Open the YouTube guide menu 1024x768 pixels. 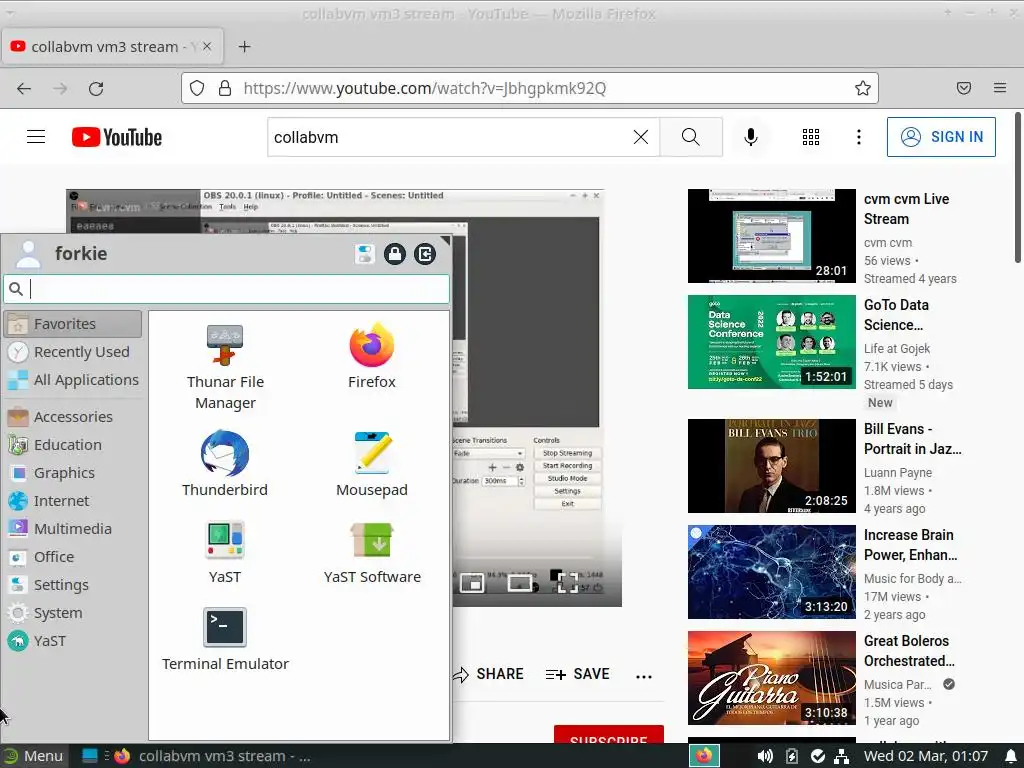click(36, 136)
